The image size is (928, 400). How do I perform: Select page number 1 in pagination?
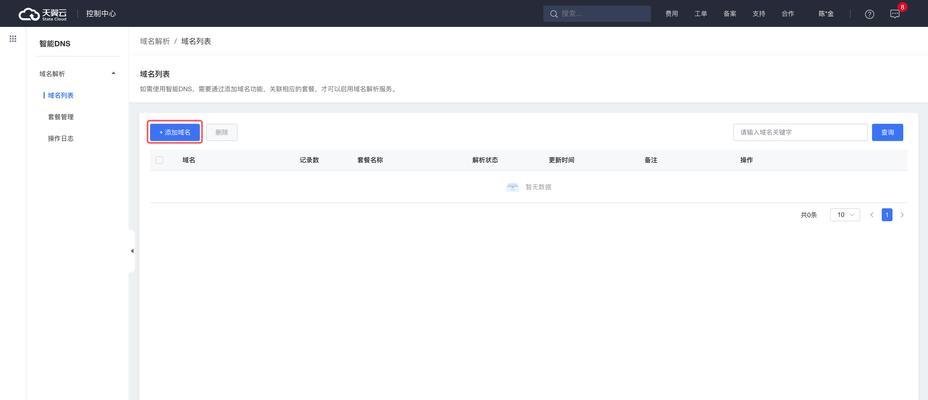(x=887, y=215)
